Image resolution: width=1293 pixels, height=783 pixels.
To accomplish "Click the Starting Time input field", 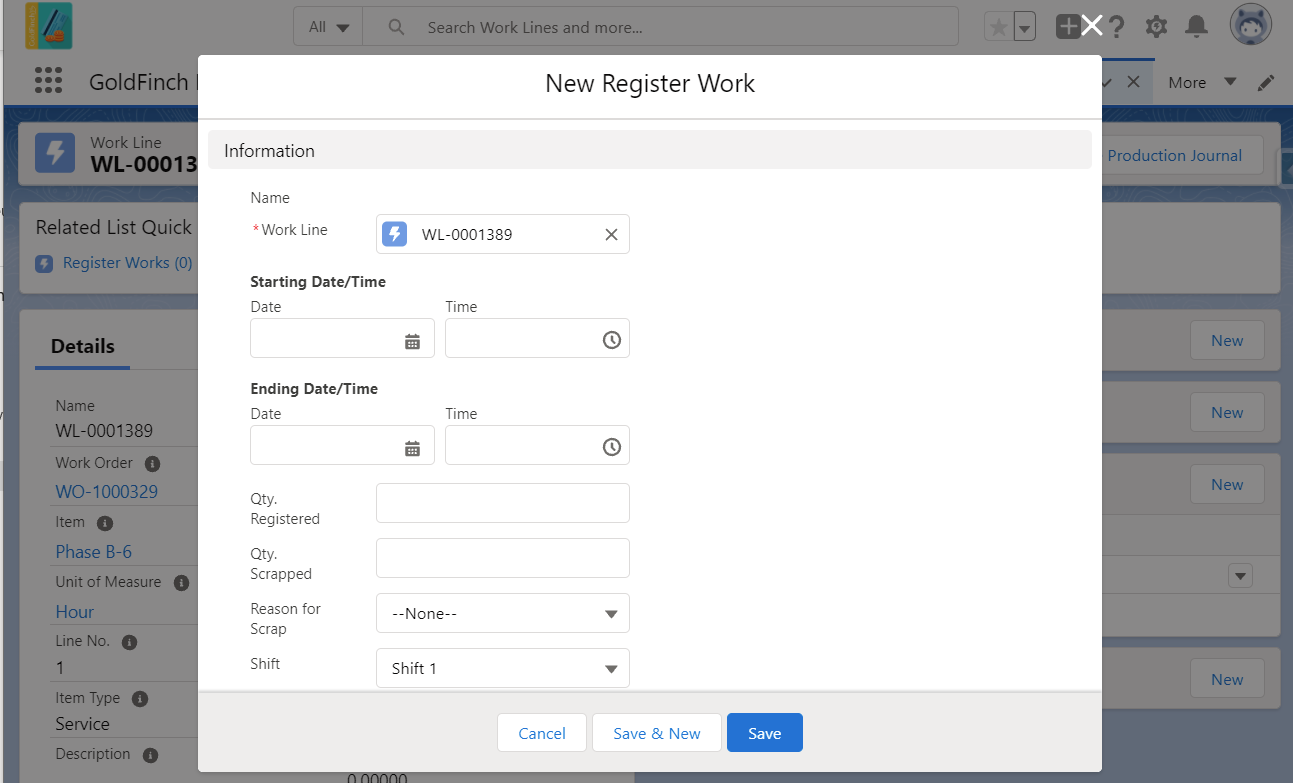I will point(537,338).
